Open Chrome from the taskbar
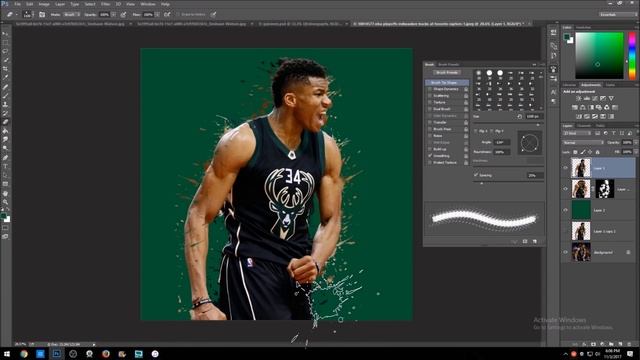This screenshot has height=360, width=640. (x=24, y=354)
